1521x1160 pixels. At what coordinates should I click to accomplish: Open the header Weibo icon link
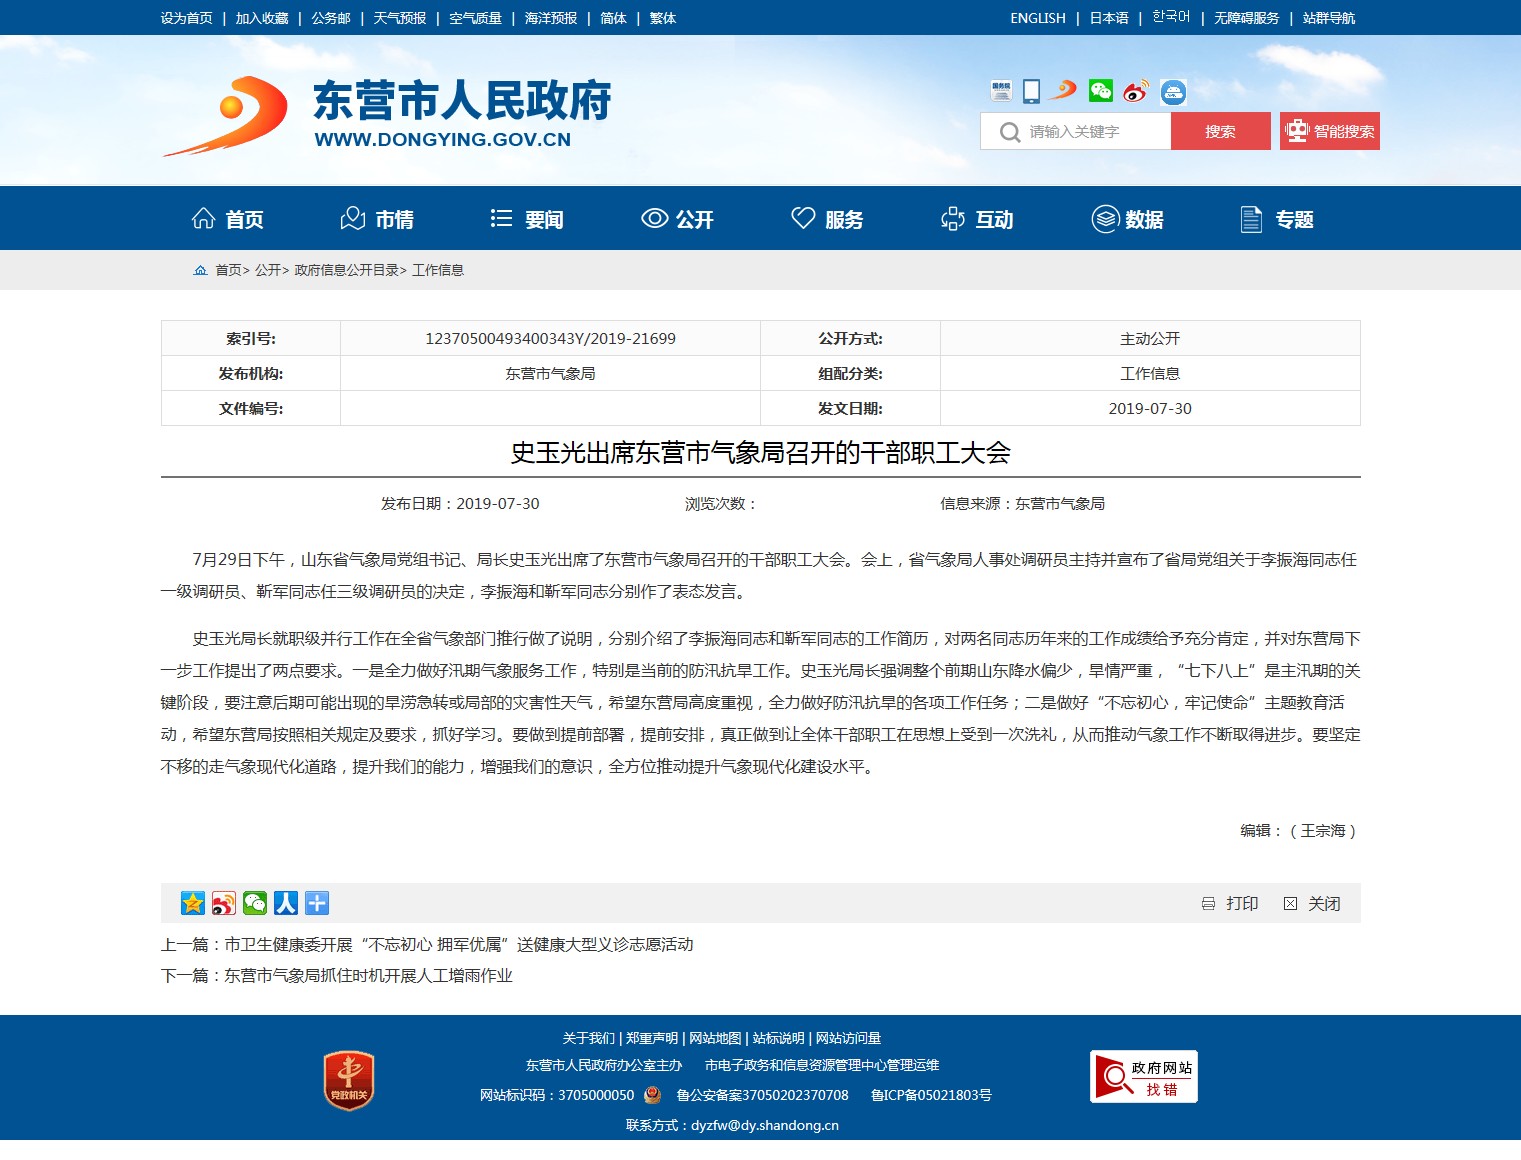coord(1135,92)
